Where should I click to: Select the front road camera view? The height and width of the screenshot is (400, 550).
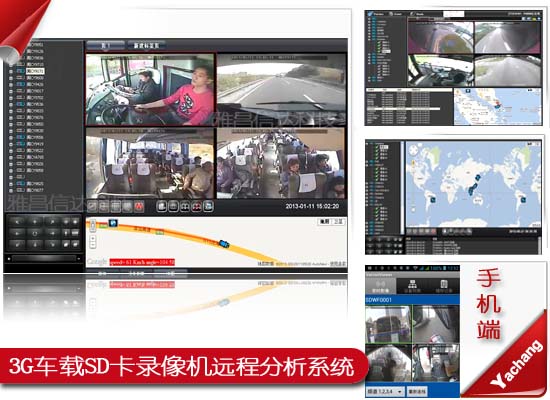(x=282, y=89)
